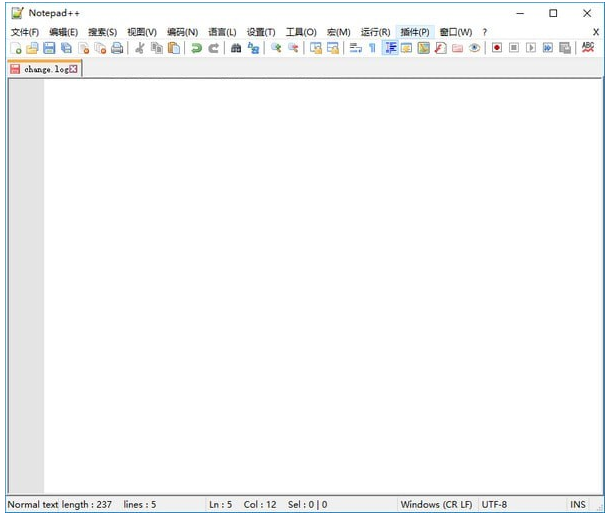Click the Redo arrow icon

tap(213, 48)
